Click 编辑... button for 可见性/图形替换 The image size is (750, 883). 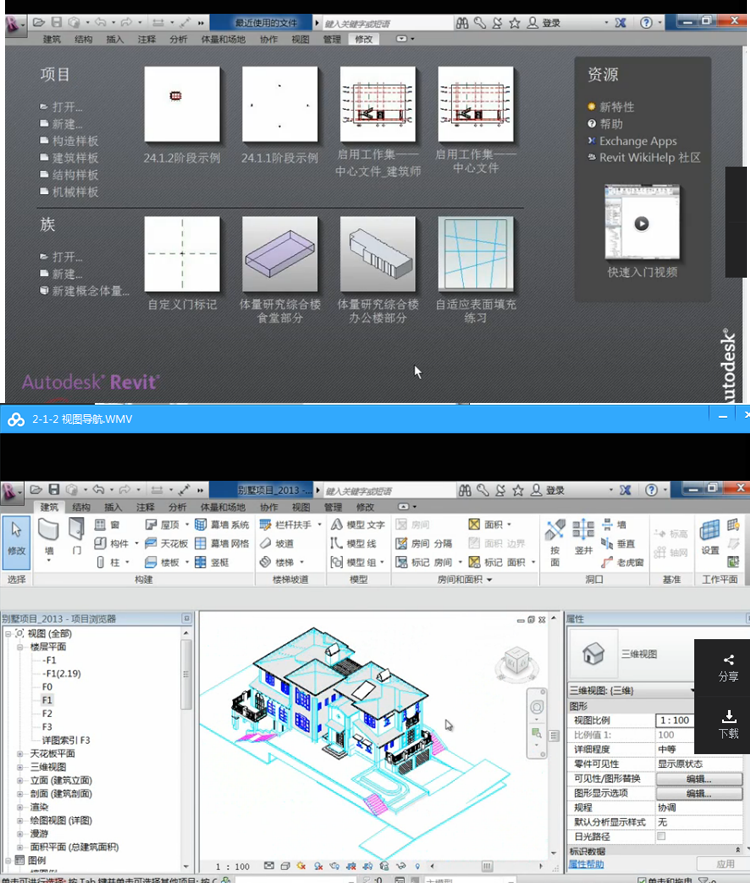(699, 779)
